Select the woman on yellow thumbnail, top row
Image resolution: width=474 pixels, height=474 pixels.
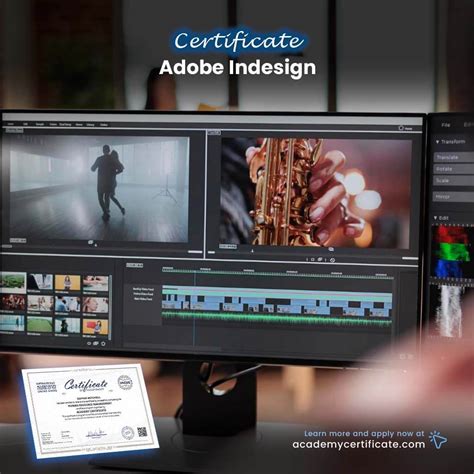(67, 282)
